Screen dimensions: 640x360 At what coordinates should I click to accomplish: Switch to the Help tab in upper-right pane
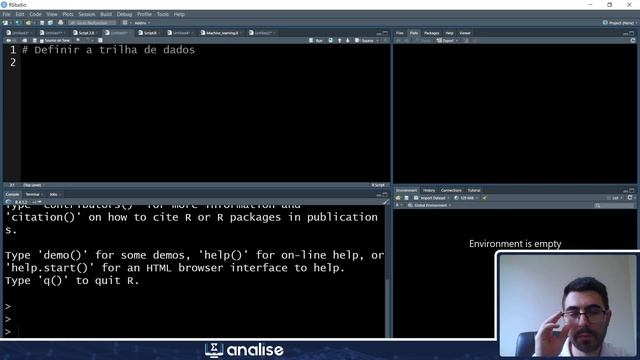tap(449, 33)
